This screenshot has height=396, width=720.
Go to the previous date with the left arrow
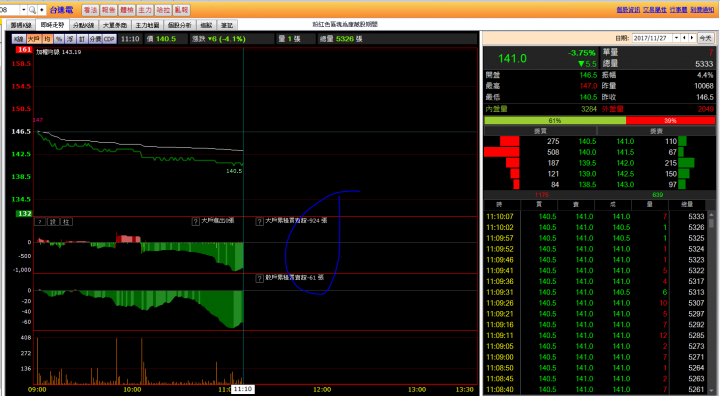[x=684, y=38]
